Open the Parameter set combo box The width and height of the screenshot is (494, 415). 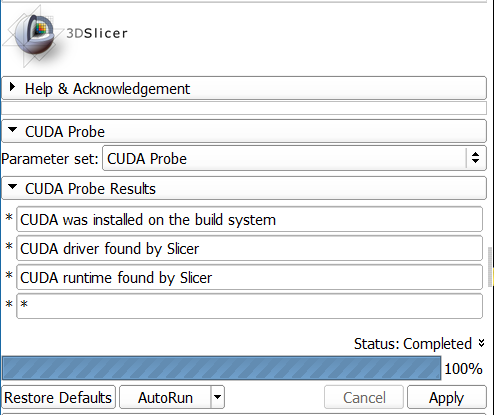(x=294, y=158)
